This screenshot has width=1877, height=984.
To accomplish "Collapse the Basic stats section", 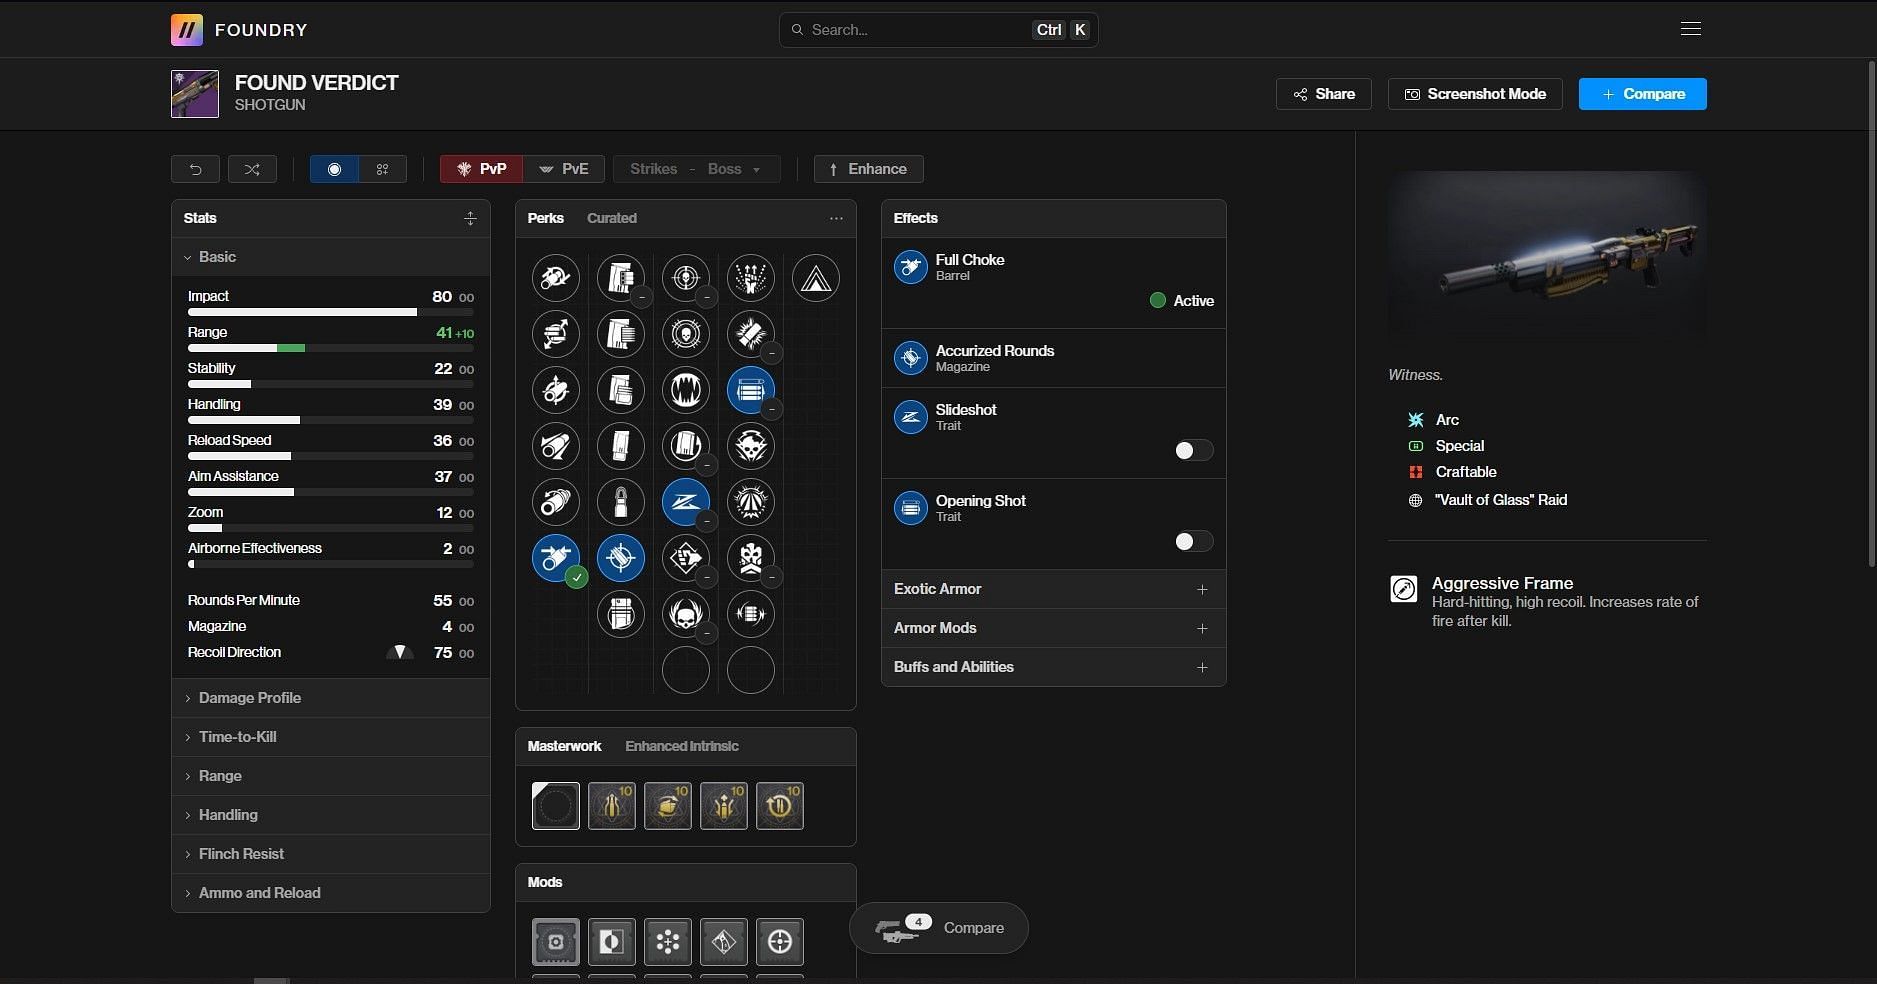I will point(330,257).
